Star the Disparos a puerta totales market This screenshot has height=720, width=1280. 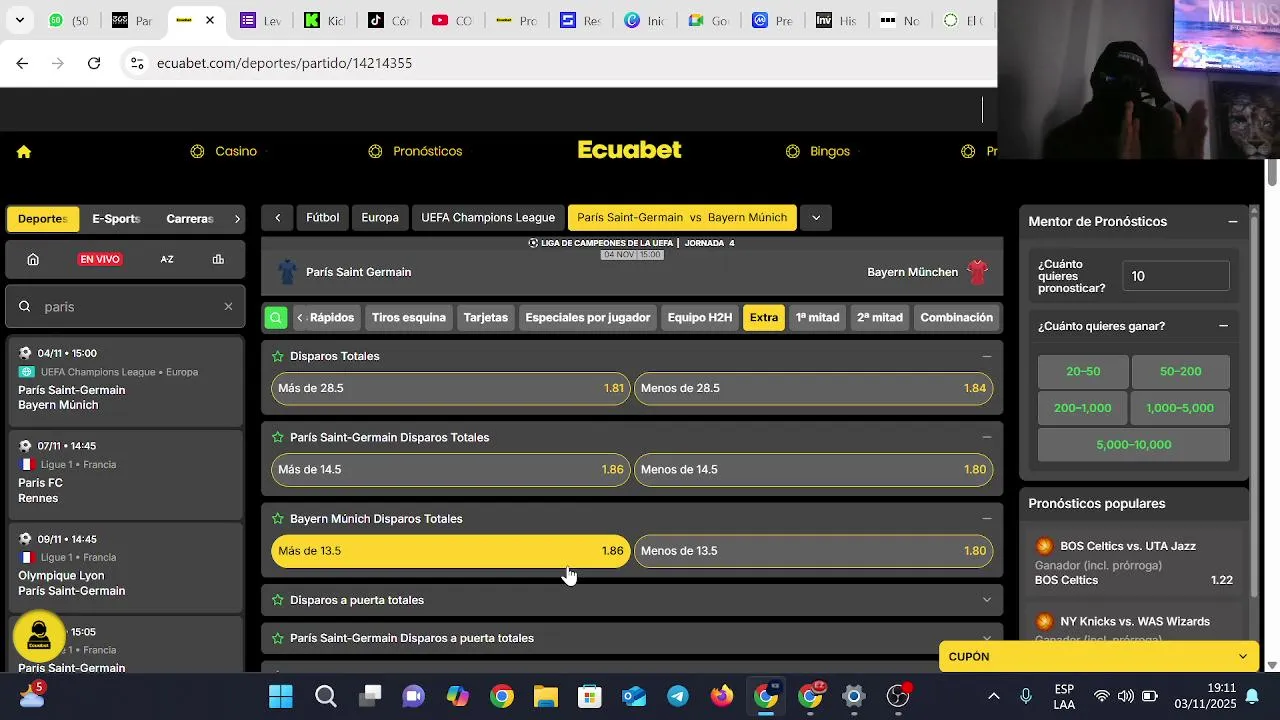[x=277, y=600]
